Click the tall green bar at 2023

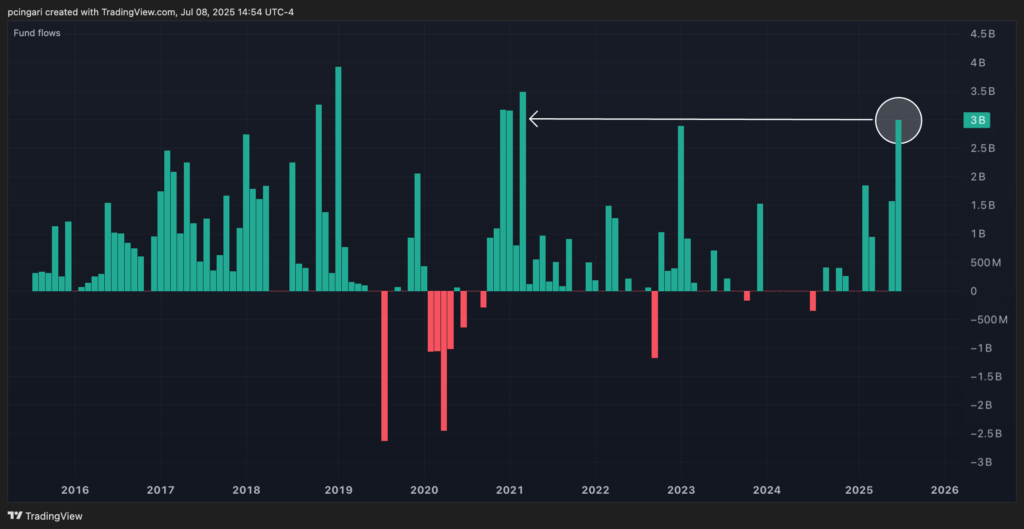coord(681,208)
